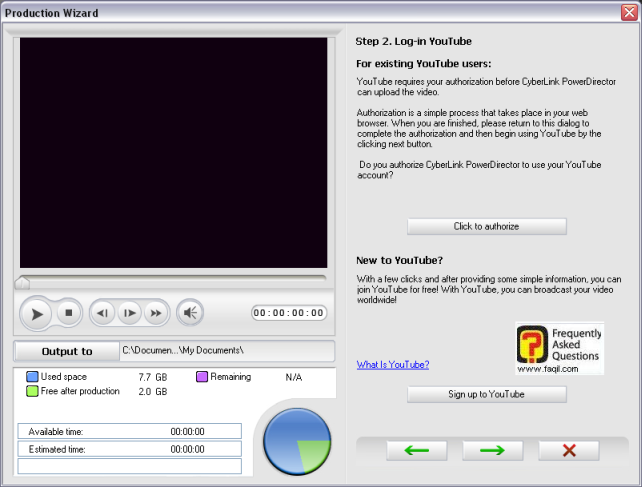Fast forward the preview
The image size is (642, 487).
156,313
